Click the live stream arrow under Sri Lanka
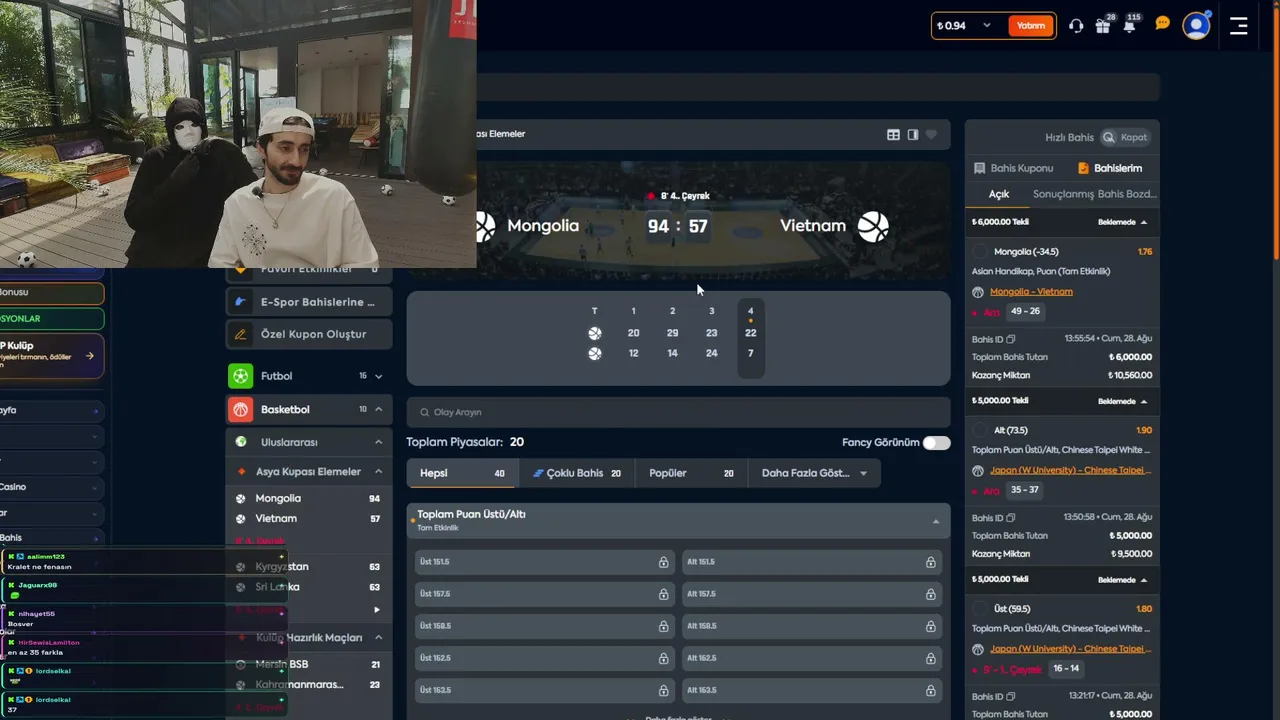This screenshot has height=720, width=1280. (x=377, y=609)
